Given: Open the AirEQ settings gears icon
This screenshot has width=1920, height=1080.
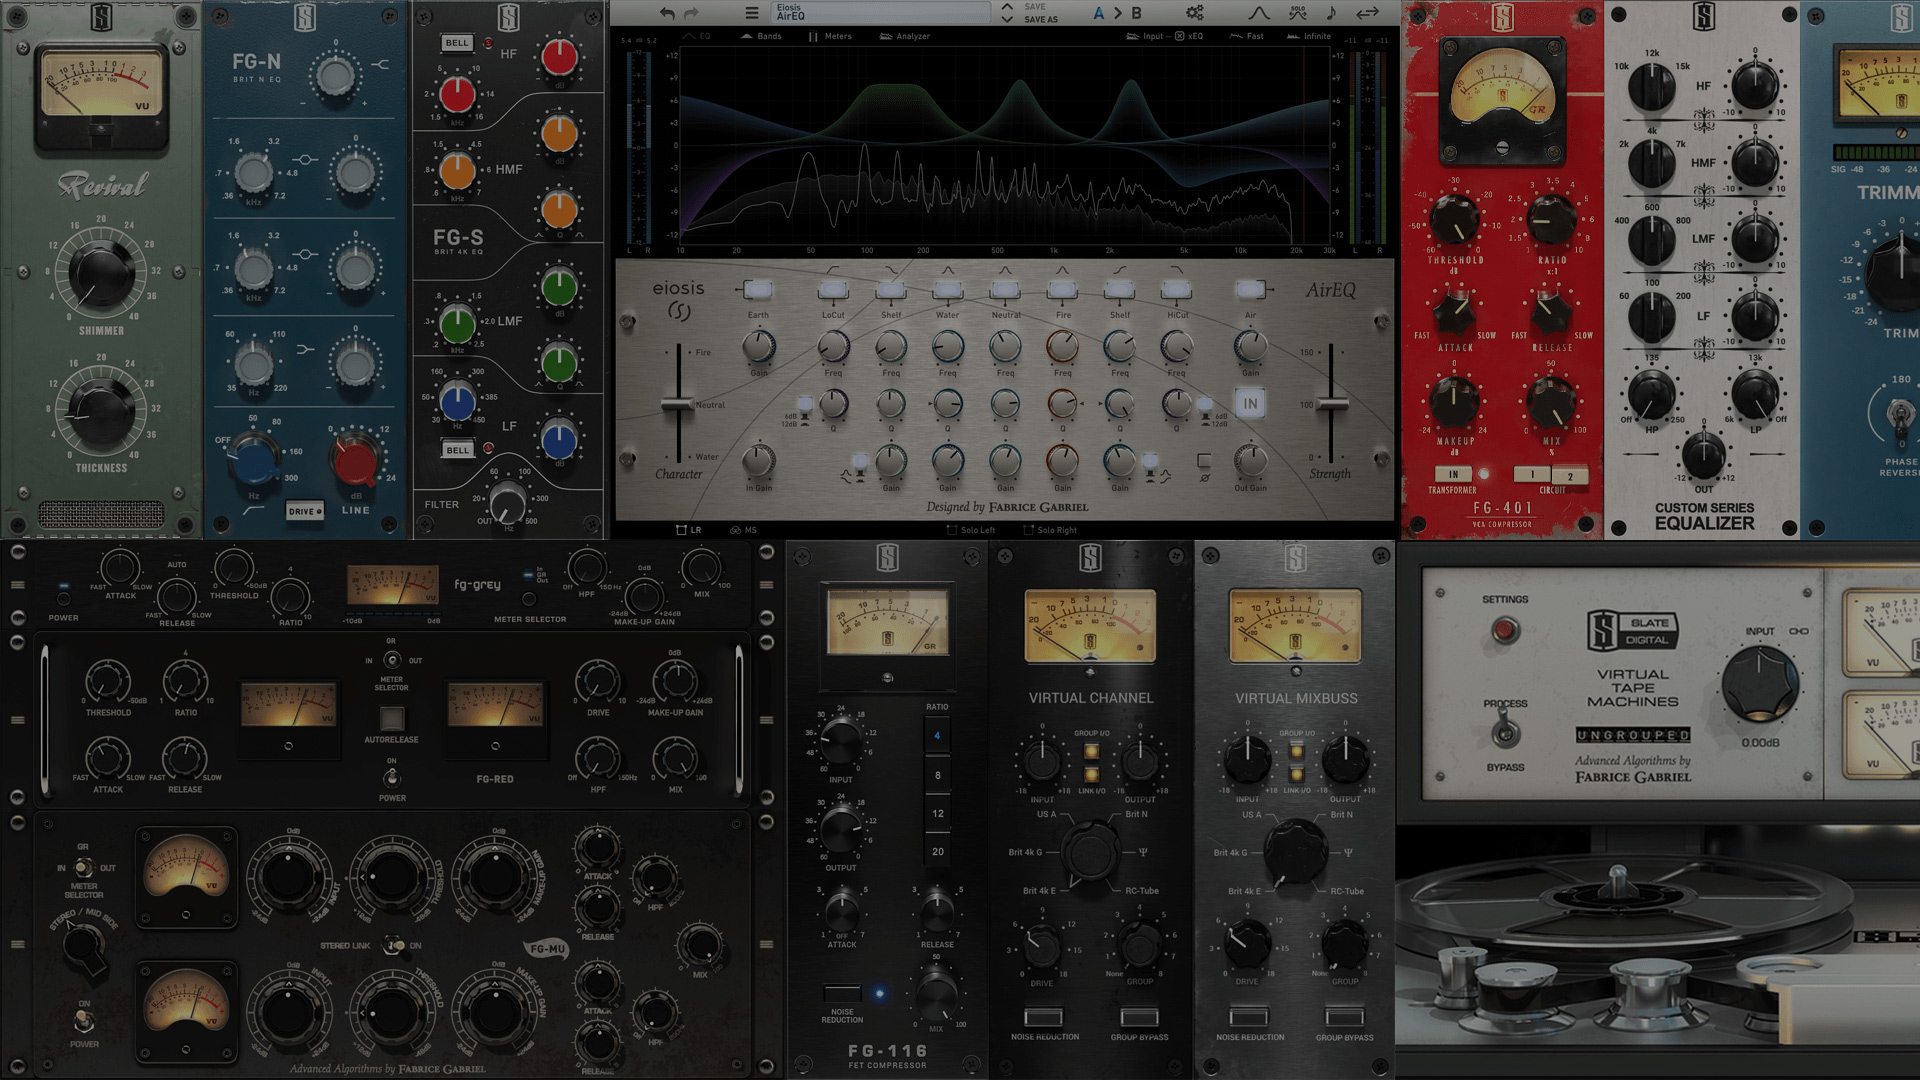Looking at the screenshot, I should click(x=1194, y=13).
